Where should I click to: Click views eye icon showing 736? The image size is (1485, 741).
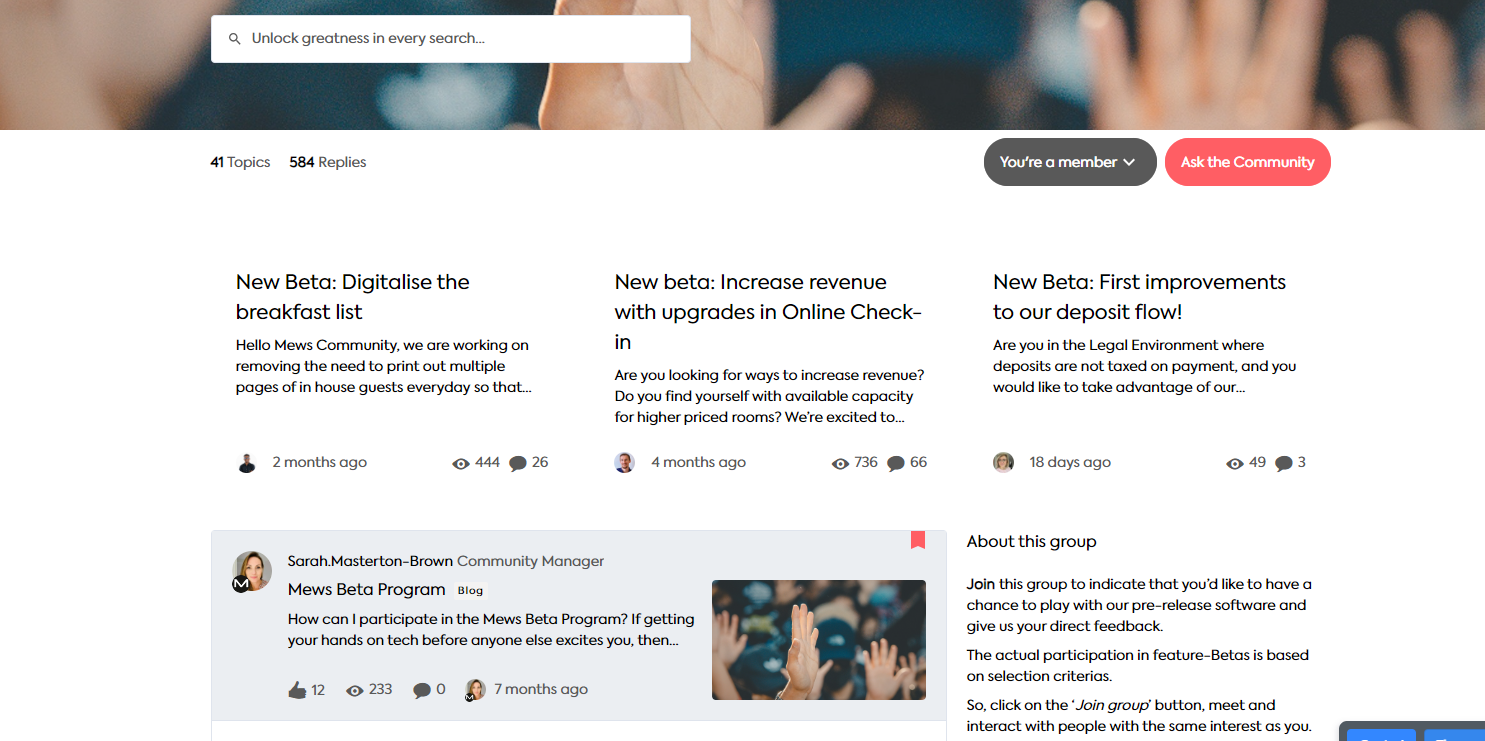(840, 464)
